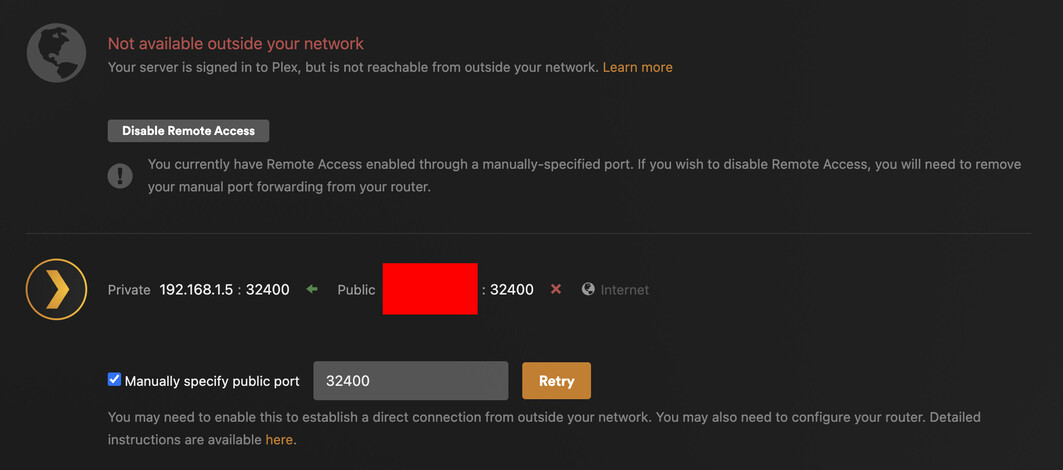Click the 'Public' label text
The width and height of the screenshot is (1063, 470).
[x=356, y=290]
